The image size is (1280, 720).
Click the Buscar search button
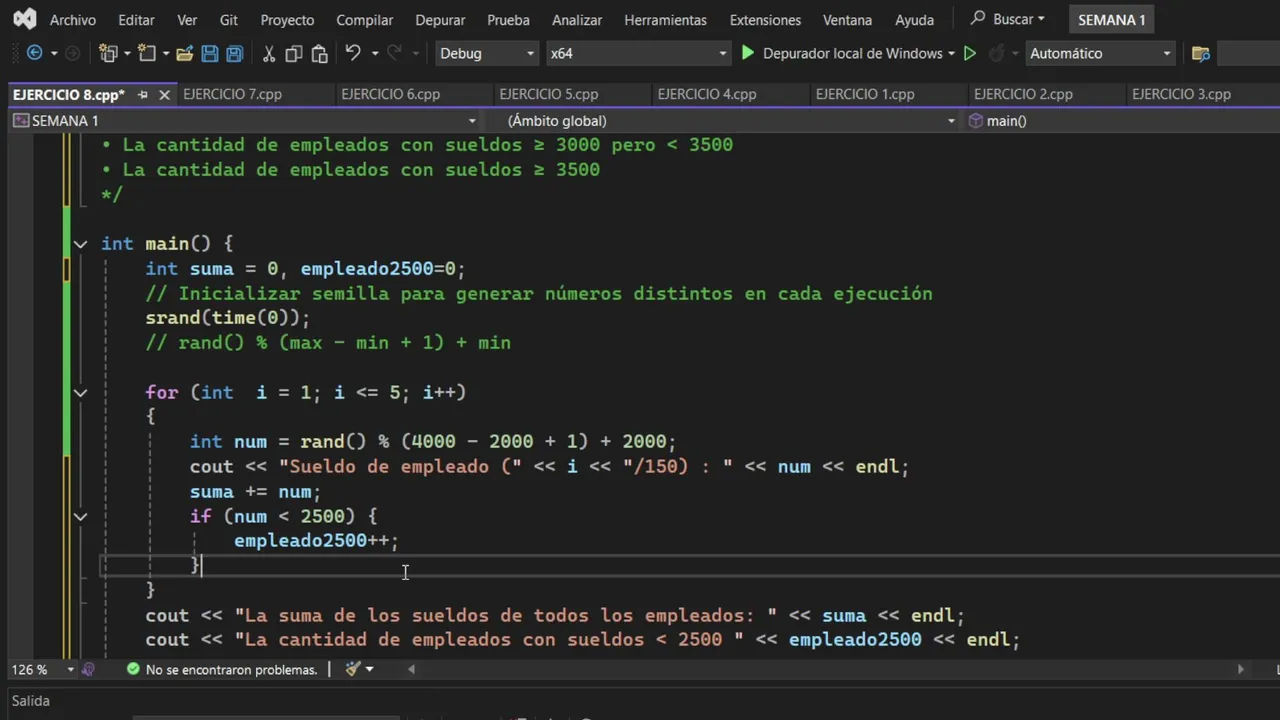[1007, 19]
